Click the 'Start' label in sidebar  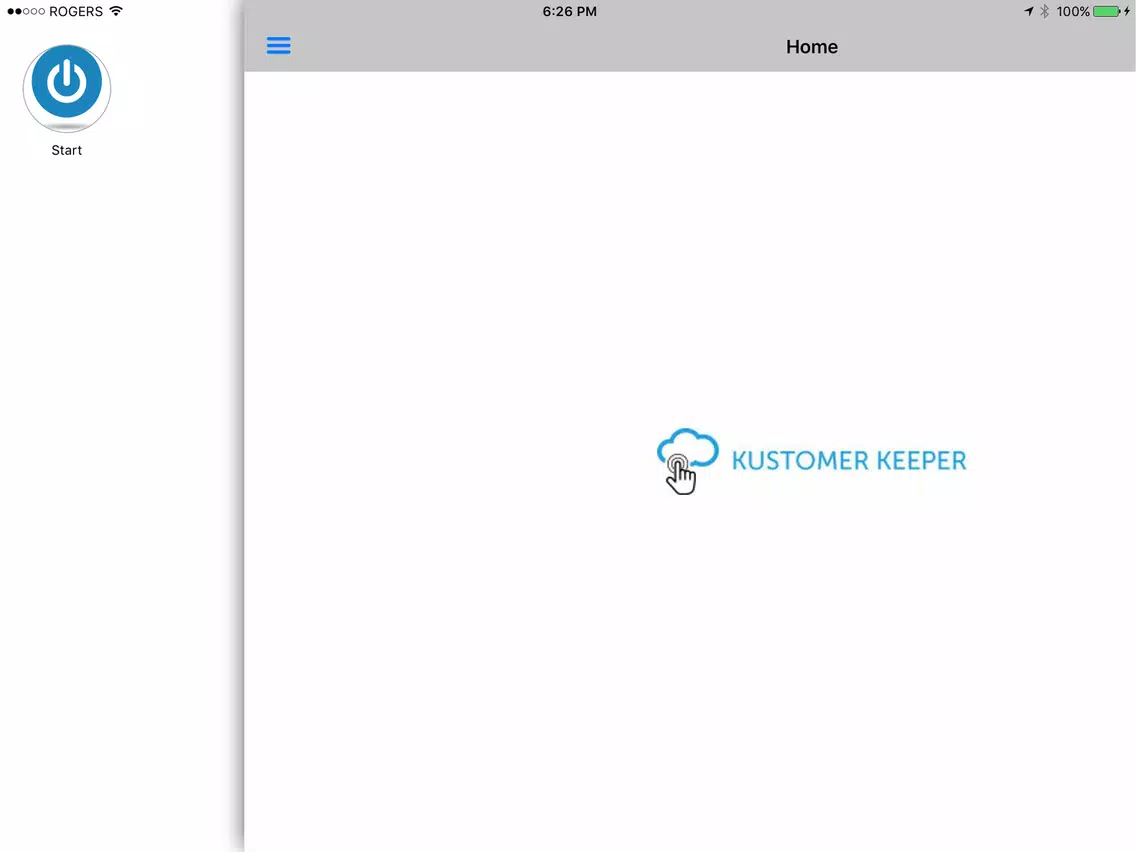click(x=67, y=150)
